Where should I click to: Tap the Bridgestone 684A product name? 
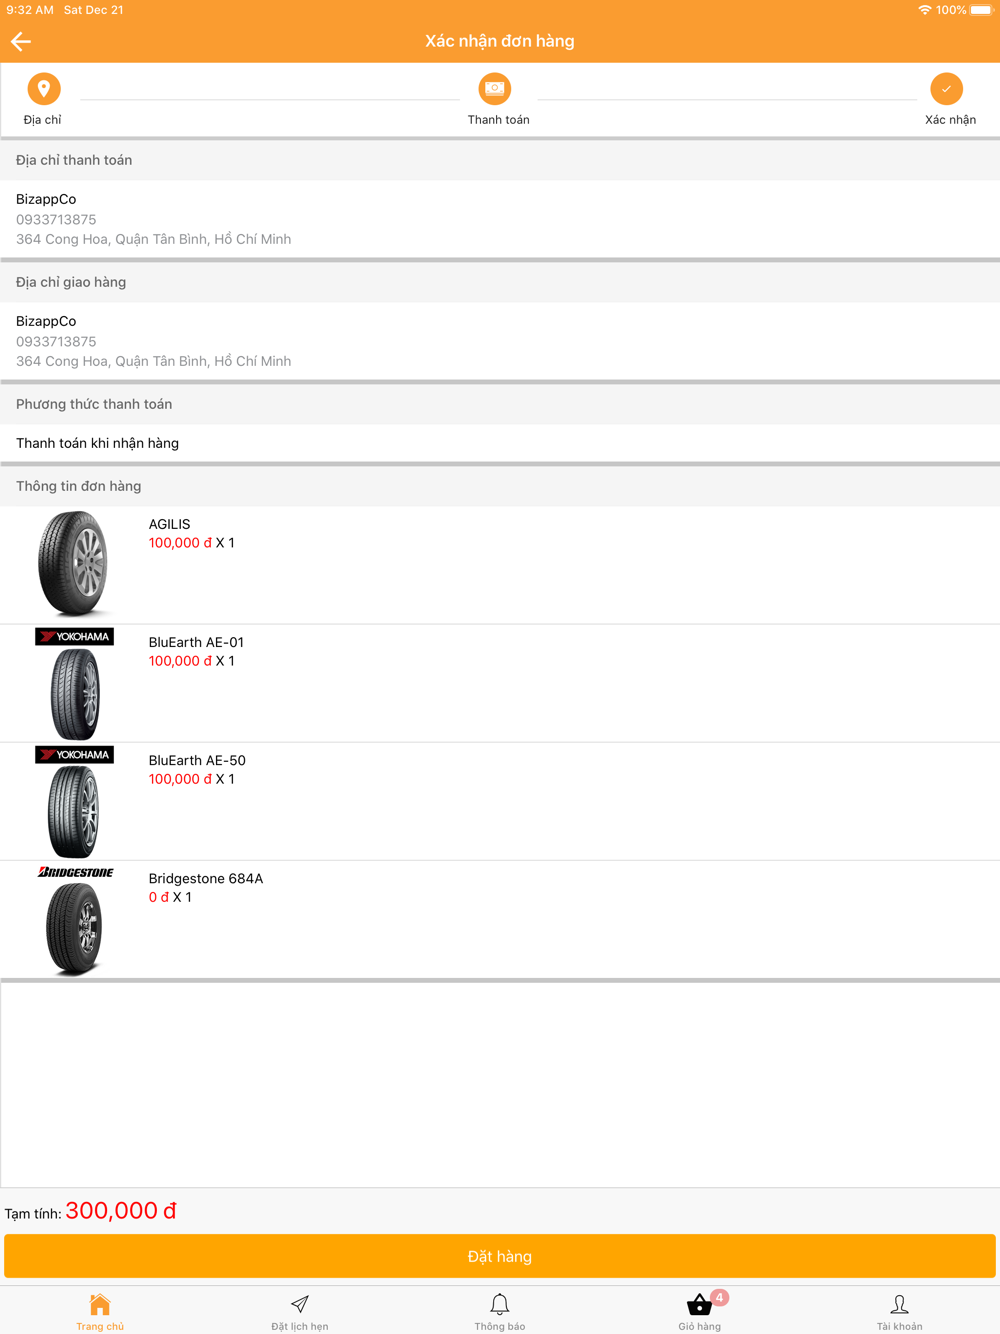point(206,878)
